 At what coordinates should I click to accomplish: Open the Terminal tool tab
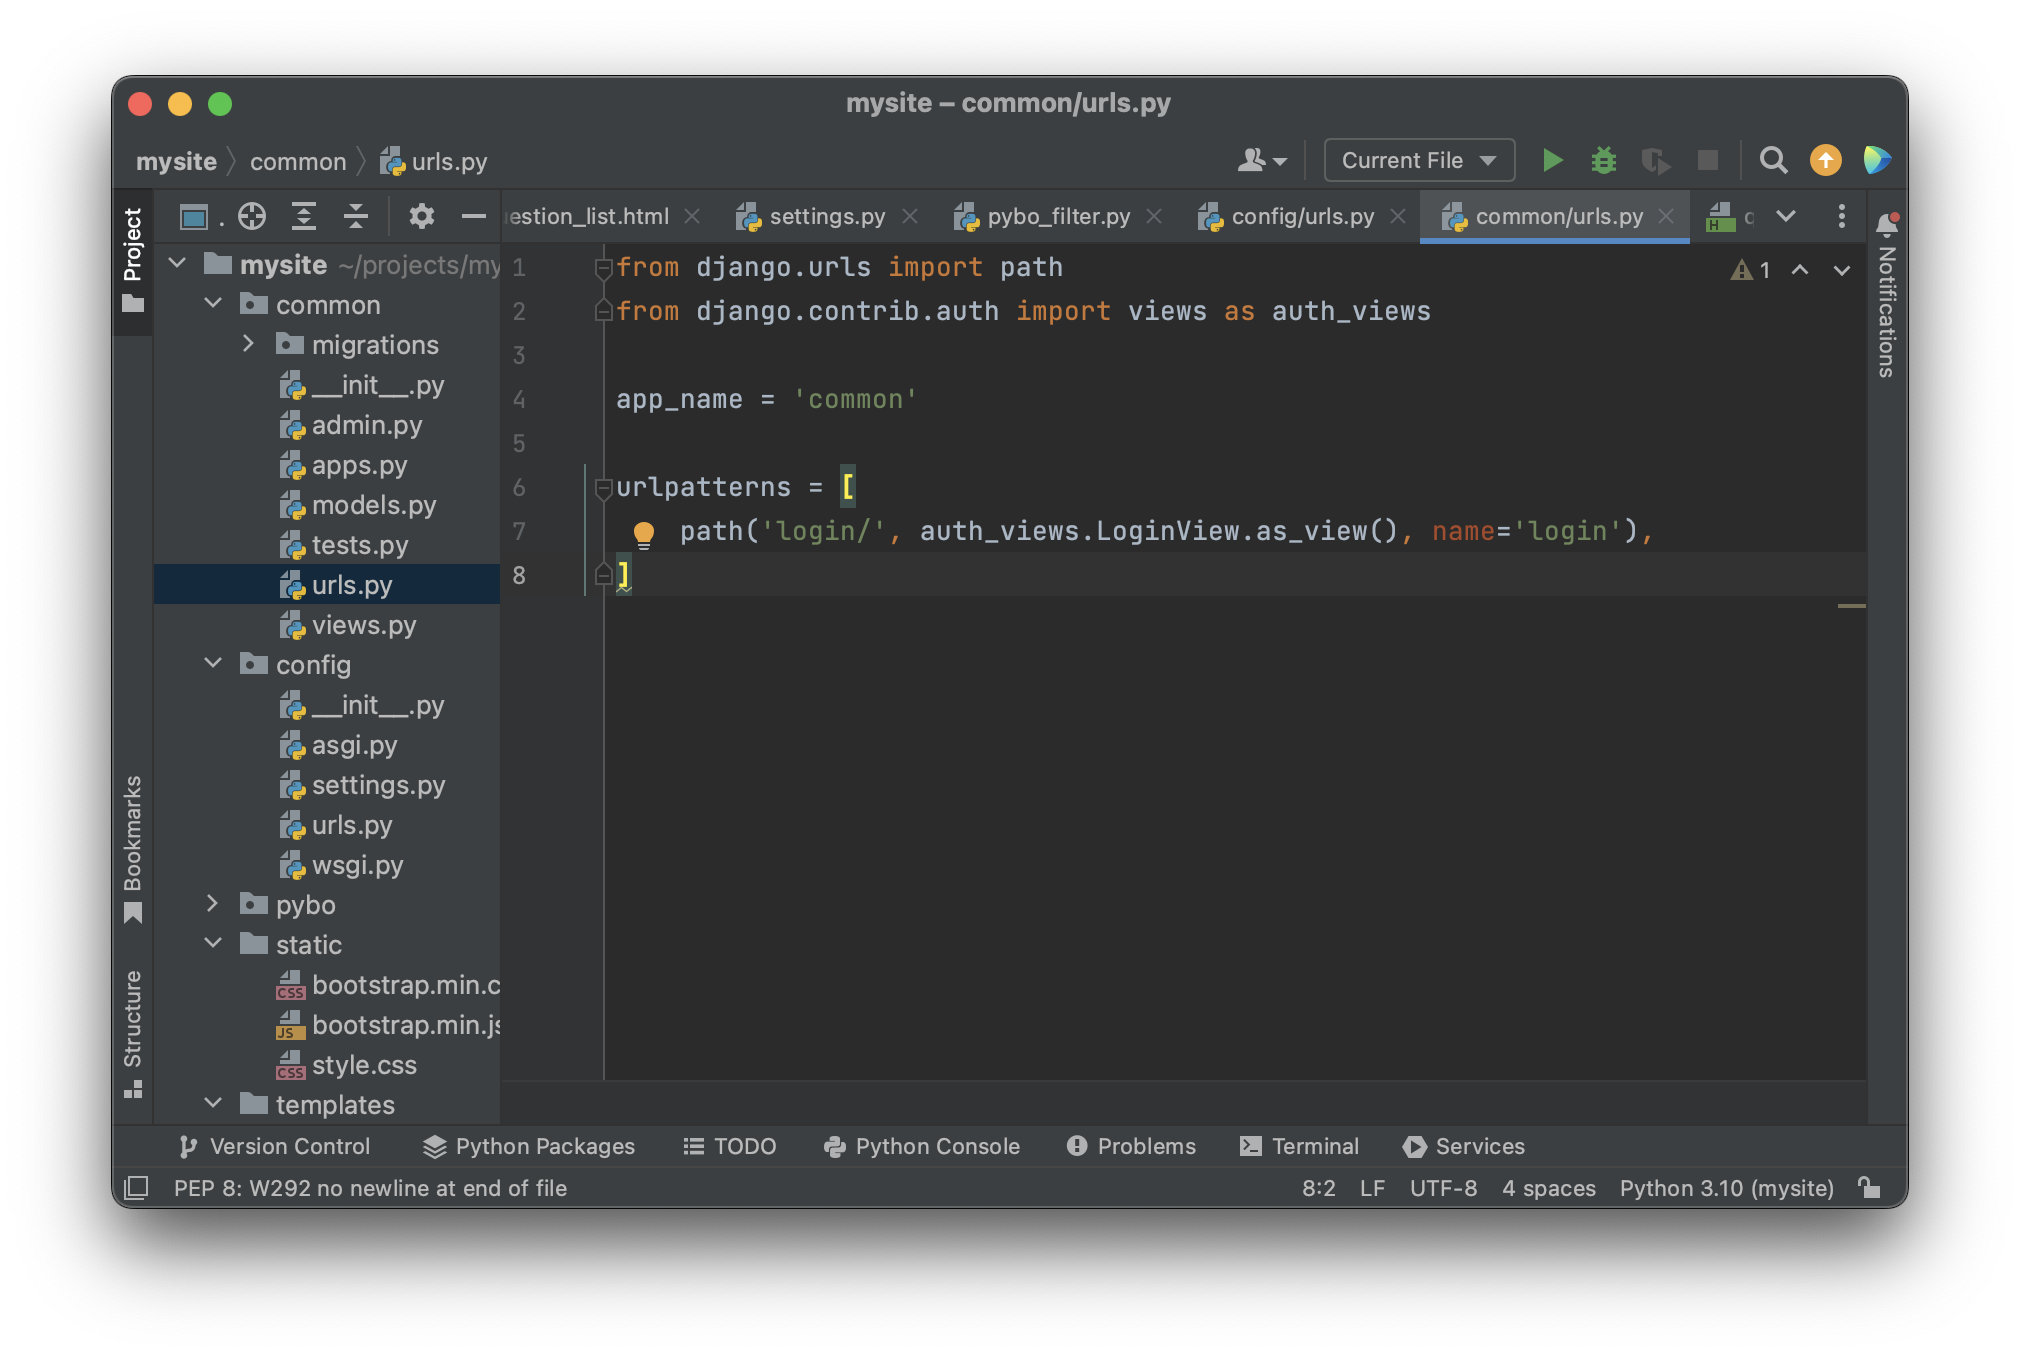(x=1299, y=1146)
